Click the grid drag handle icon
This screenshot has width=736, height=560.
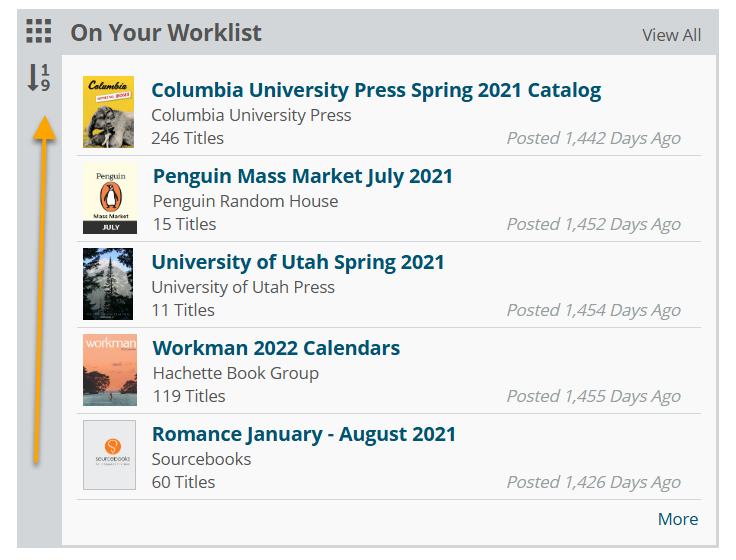click(39, 31)
